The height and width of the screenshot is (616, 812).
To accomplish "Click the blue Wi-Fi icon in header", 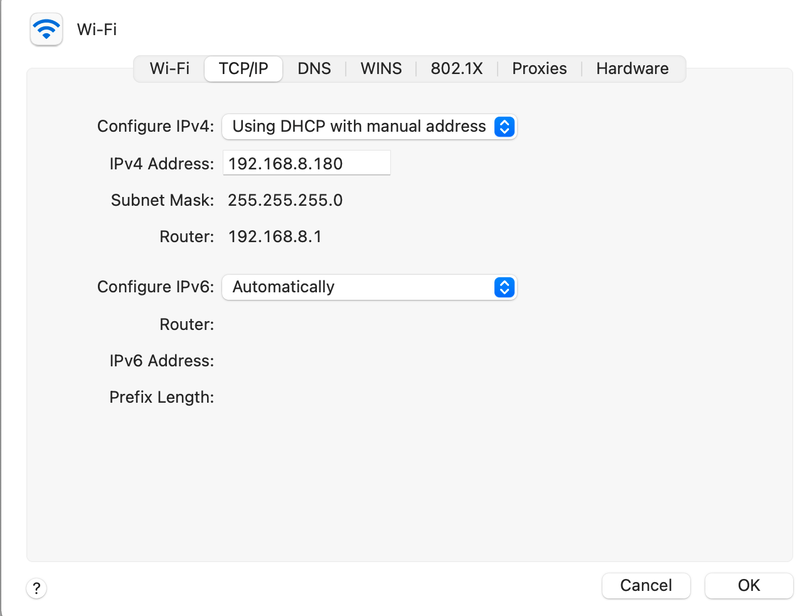I will (46, 30).
